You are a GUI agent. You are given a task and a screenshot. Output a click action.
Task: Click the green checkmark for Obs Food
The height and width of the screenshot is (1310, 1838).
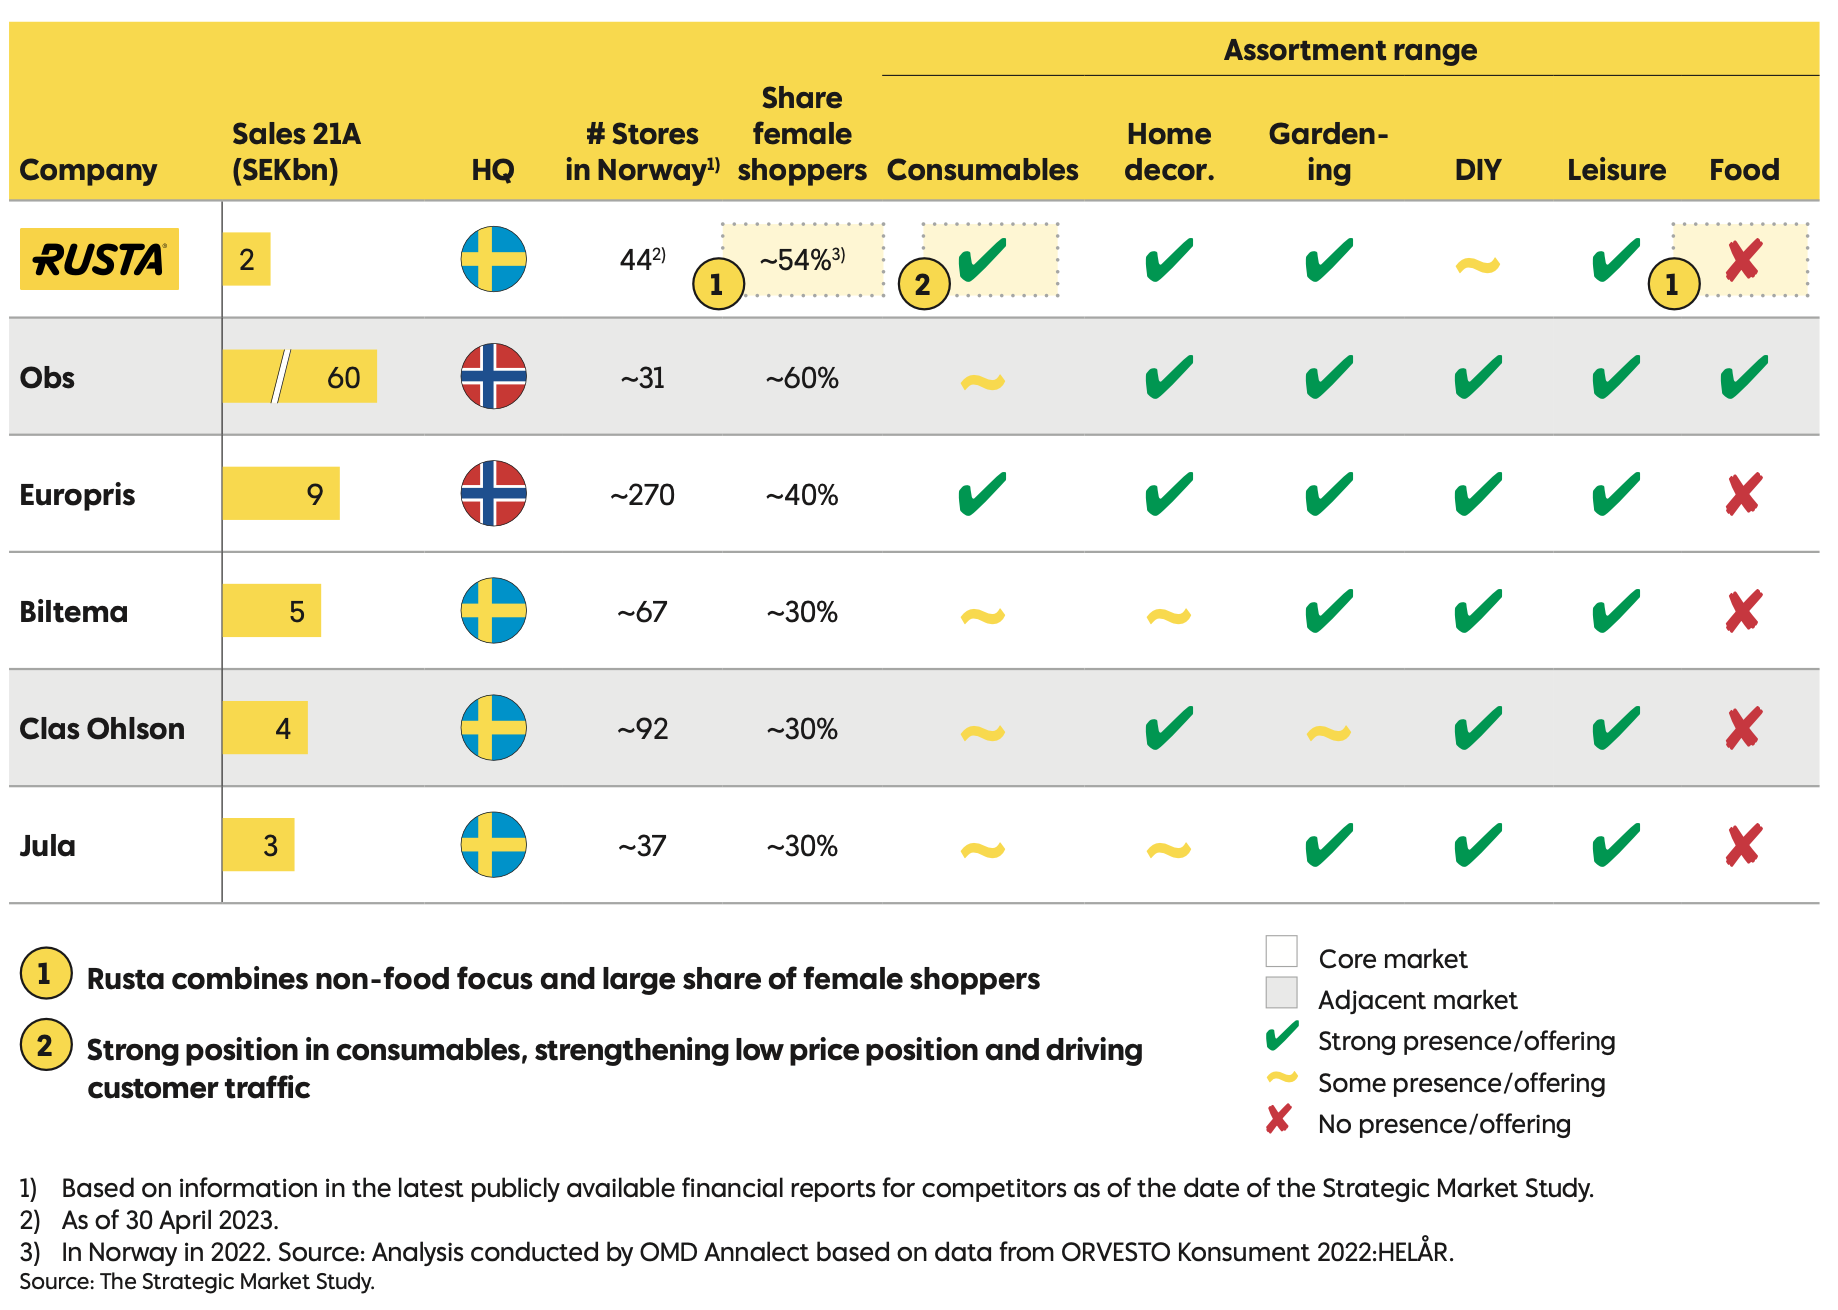tap(1743, 377)
